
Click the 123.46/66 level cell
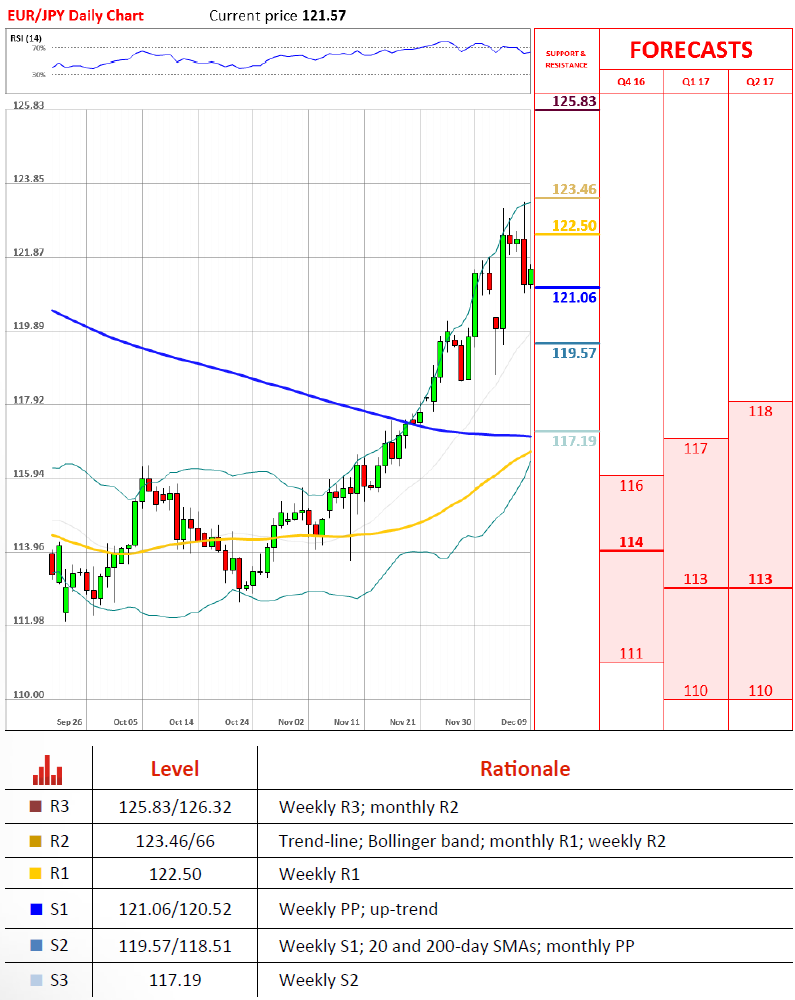pos(175,842)
